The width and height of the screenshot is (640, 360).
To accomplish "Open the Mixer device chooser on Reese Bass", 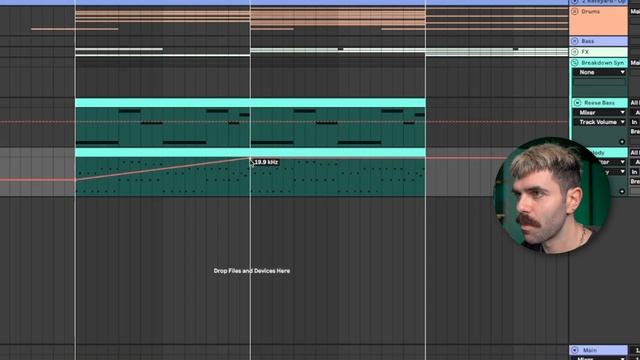I will point(599,113).
